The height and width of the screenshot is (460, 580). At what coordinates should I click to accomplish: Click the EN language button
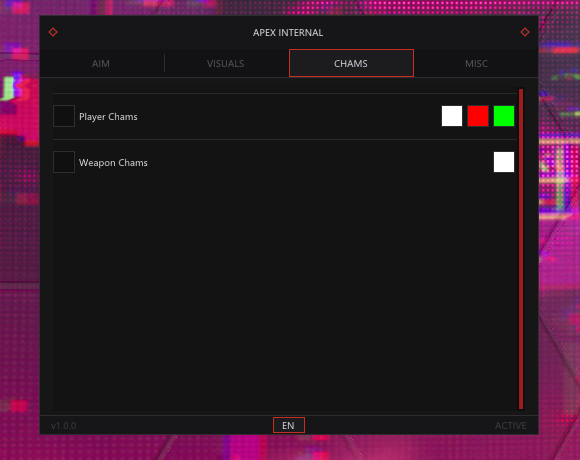coord(289,425)
